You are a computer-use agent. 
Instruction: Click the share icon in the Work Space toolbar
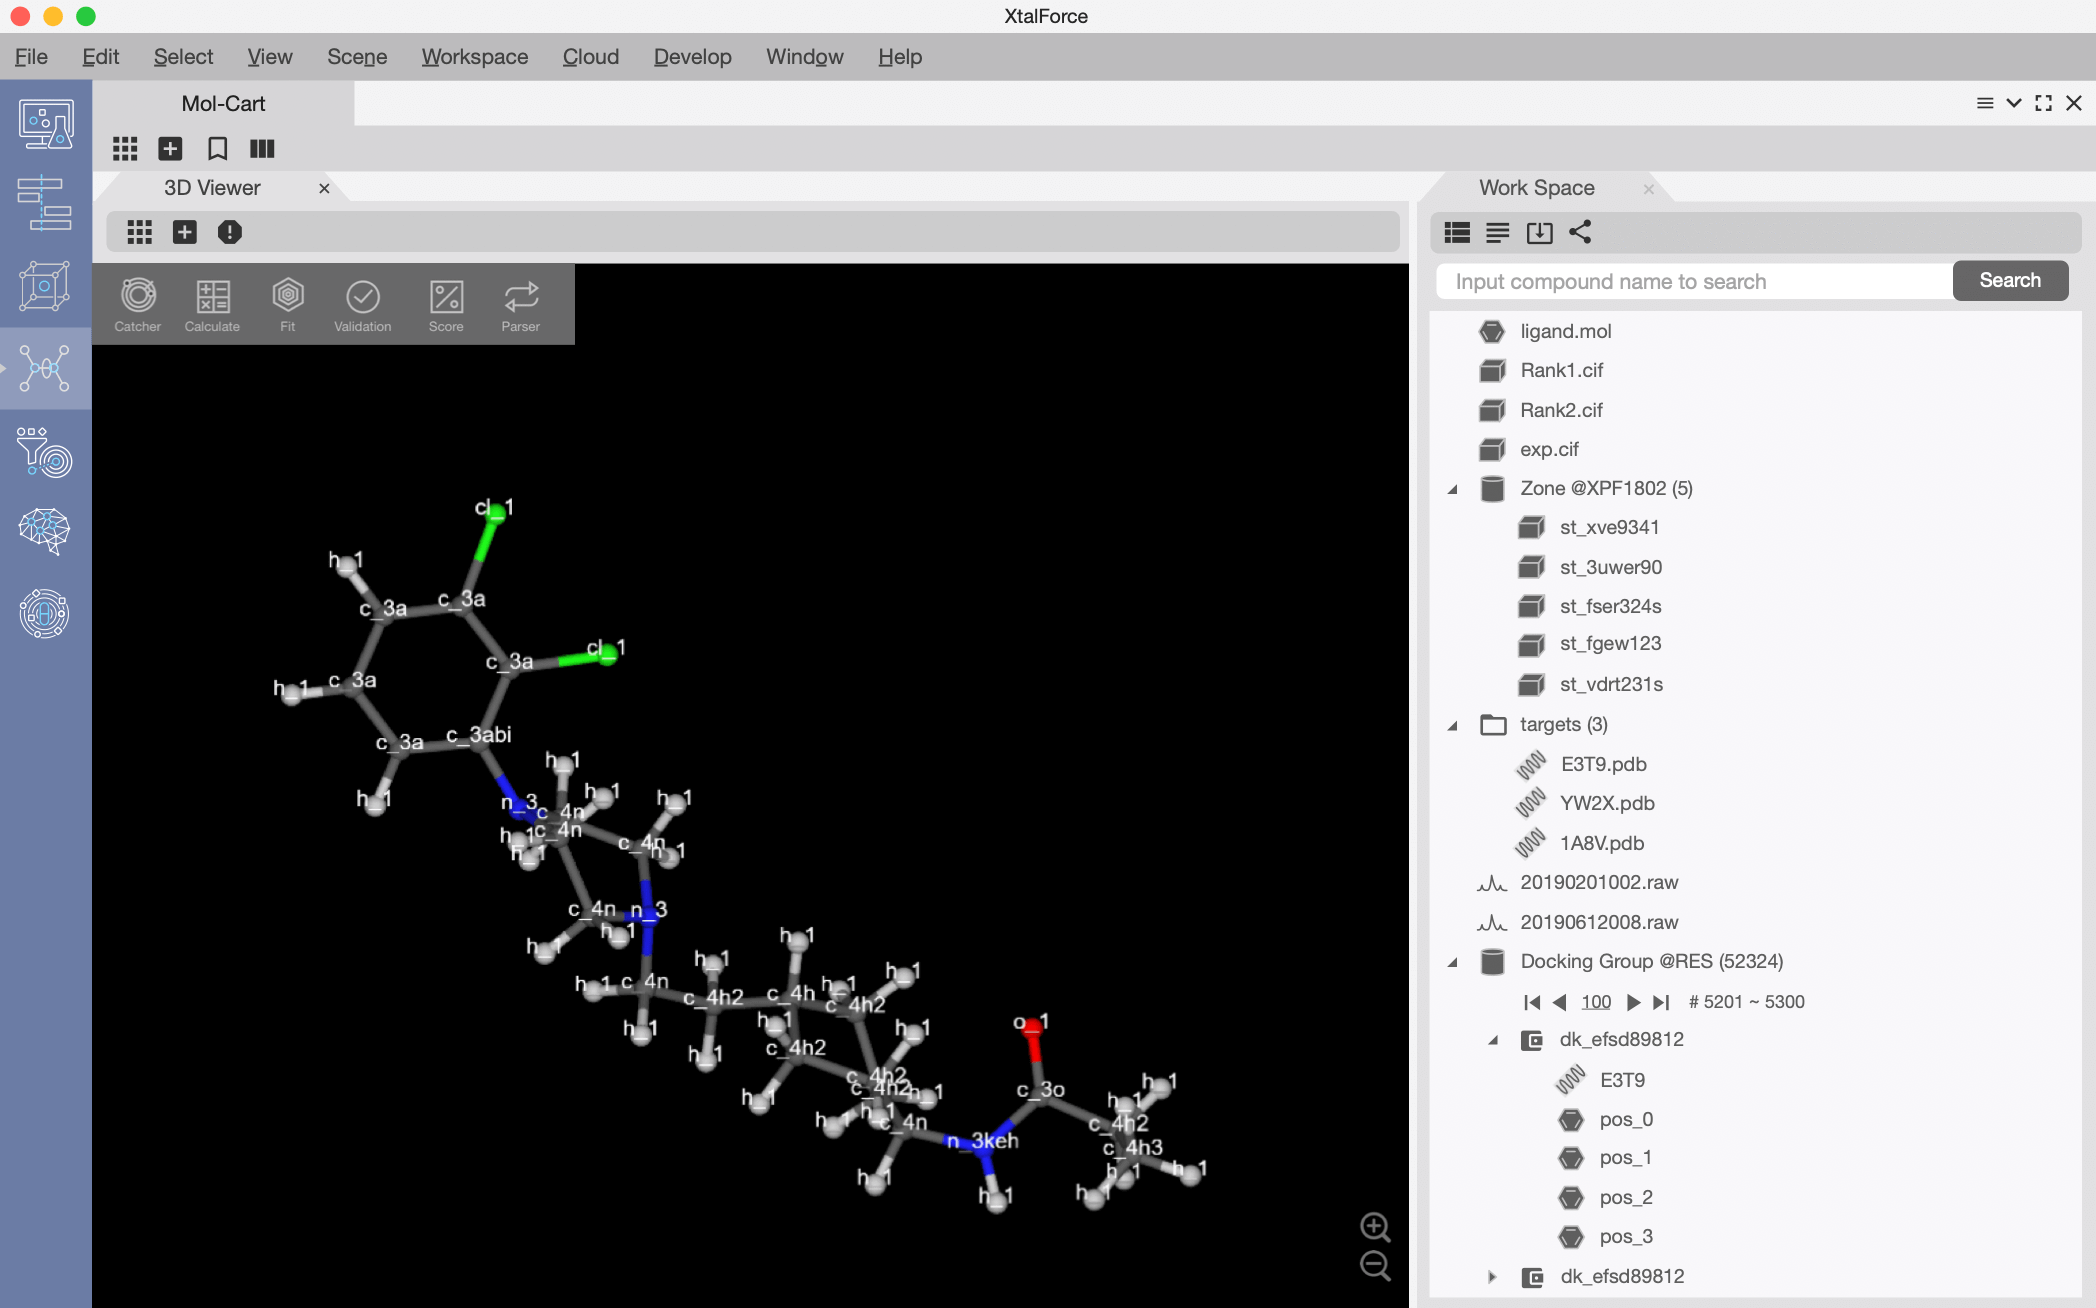(x=1581, y=232)
